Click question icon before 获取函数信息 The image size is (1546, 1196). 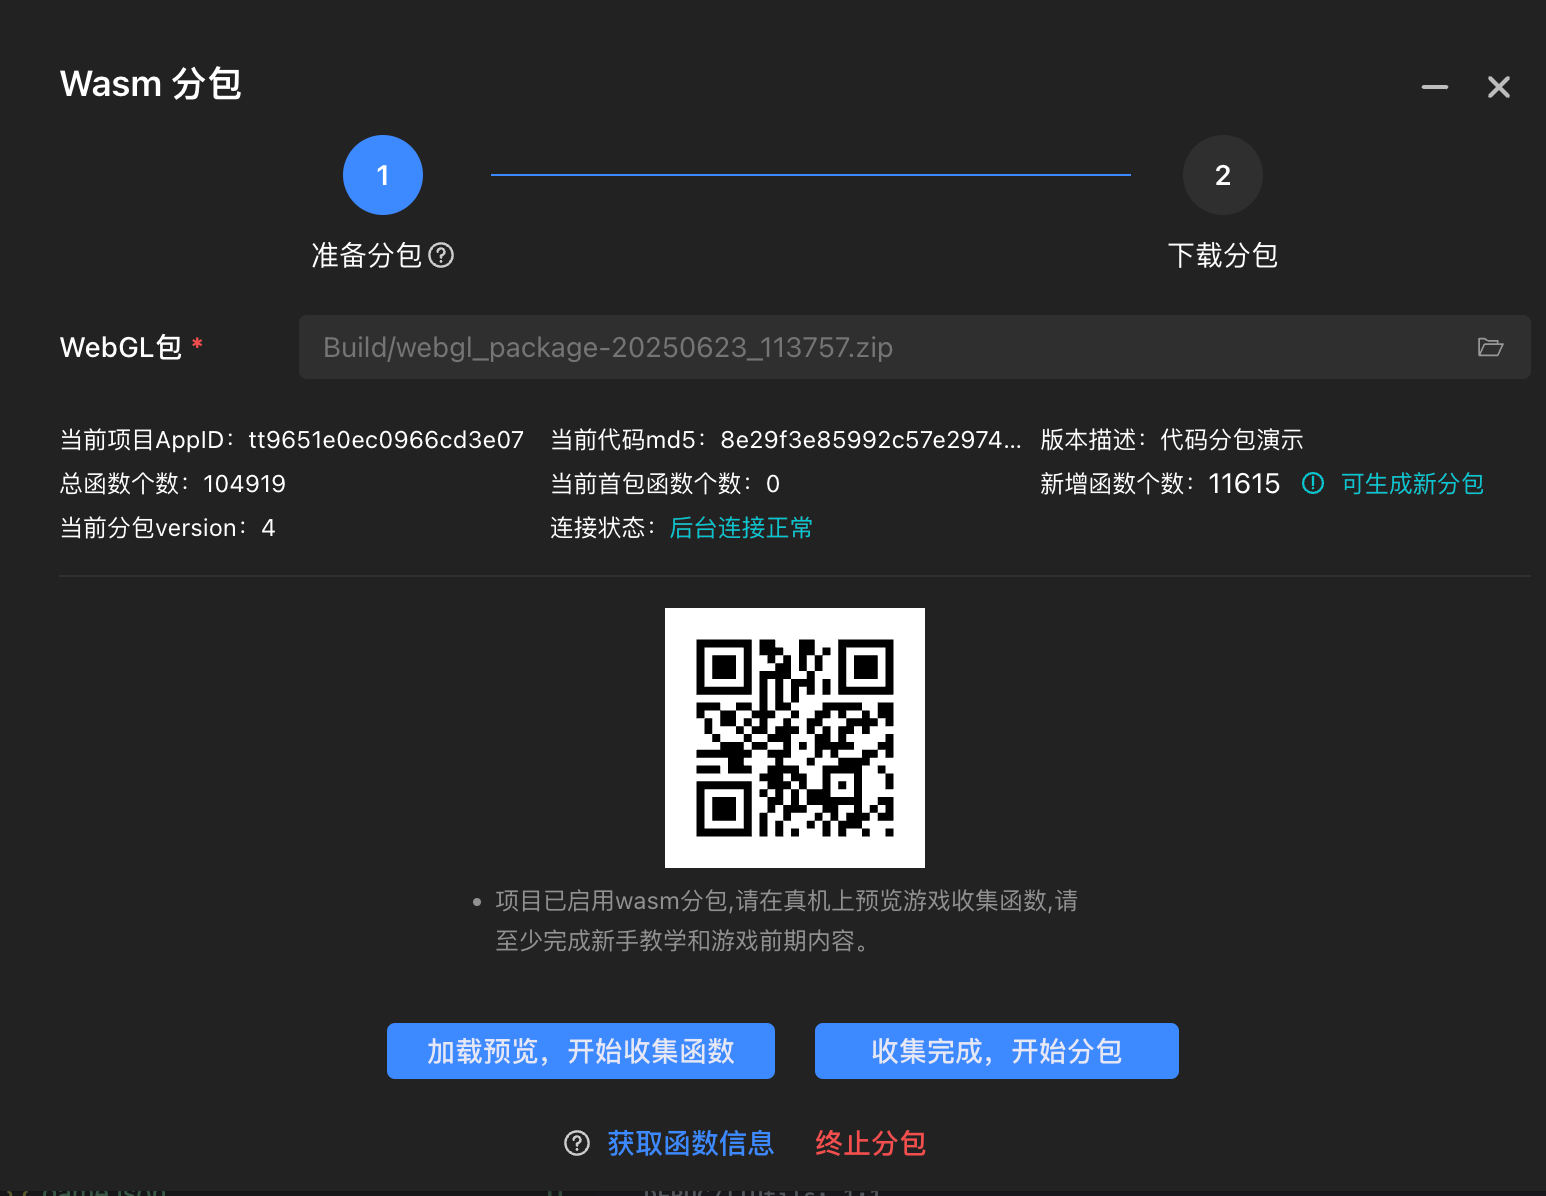(x=577, y=1143)
